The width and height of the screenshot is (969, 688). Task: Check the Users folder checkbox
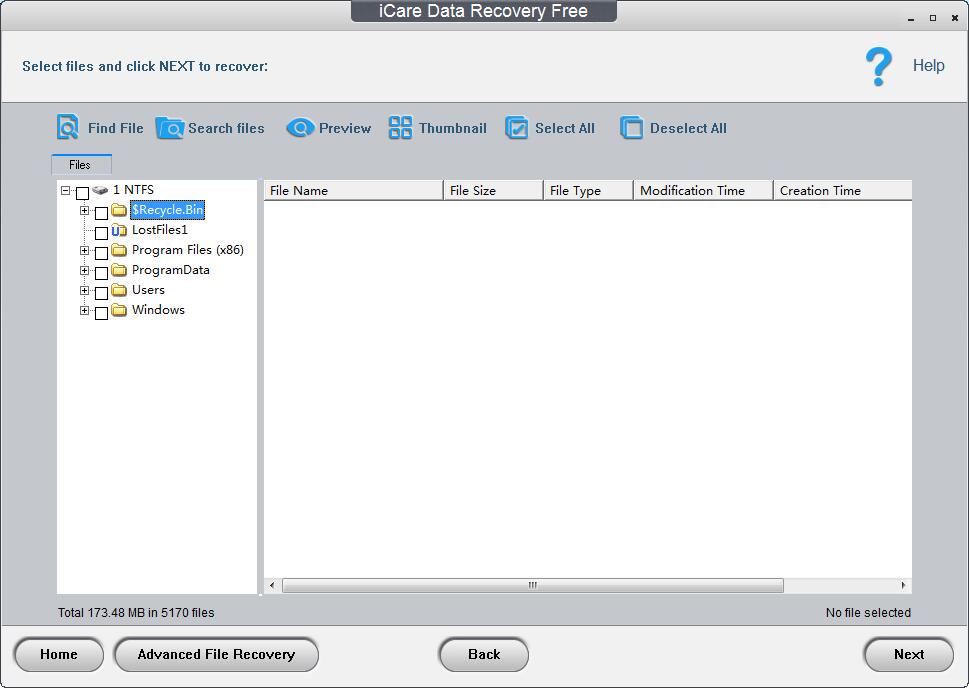[101, 293]
